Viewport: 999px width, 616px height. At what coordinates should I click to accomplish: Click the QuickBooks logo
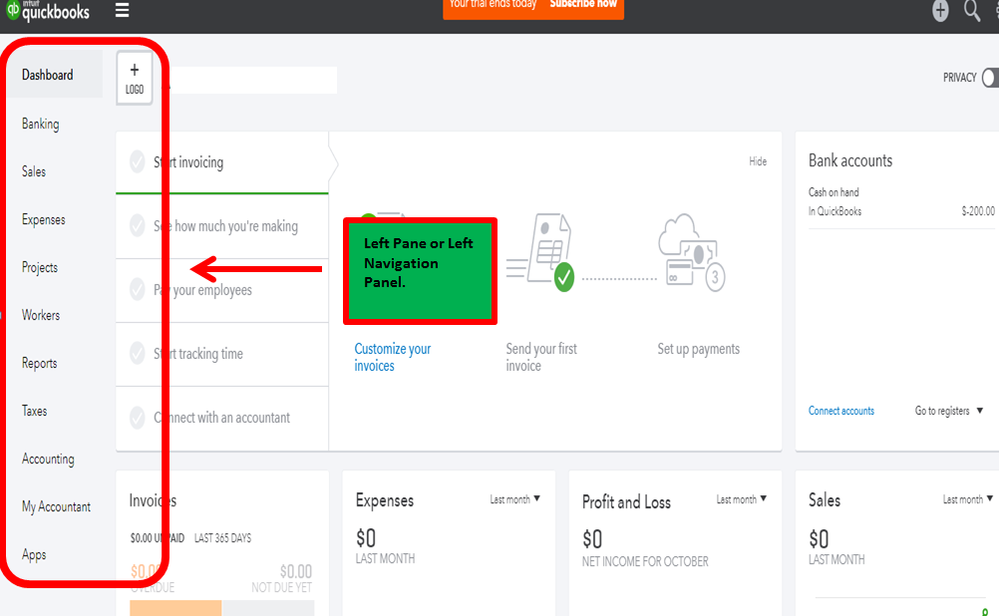click(x=48, y=11)
